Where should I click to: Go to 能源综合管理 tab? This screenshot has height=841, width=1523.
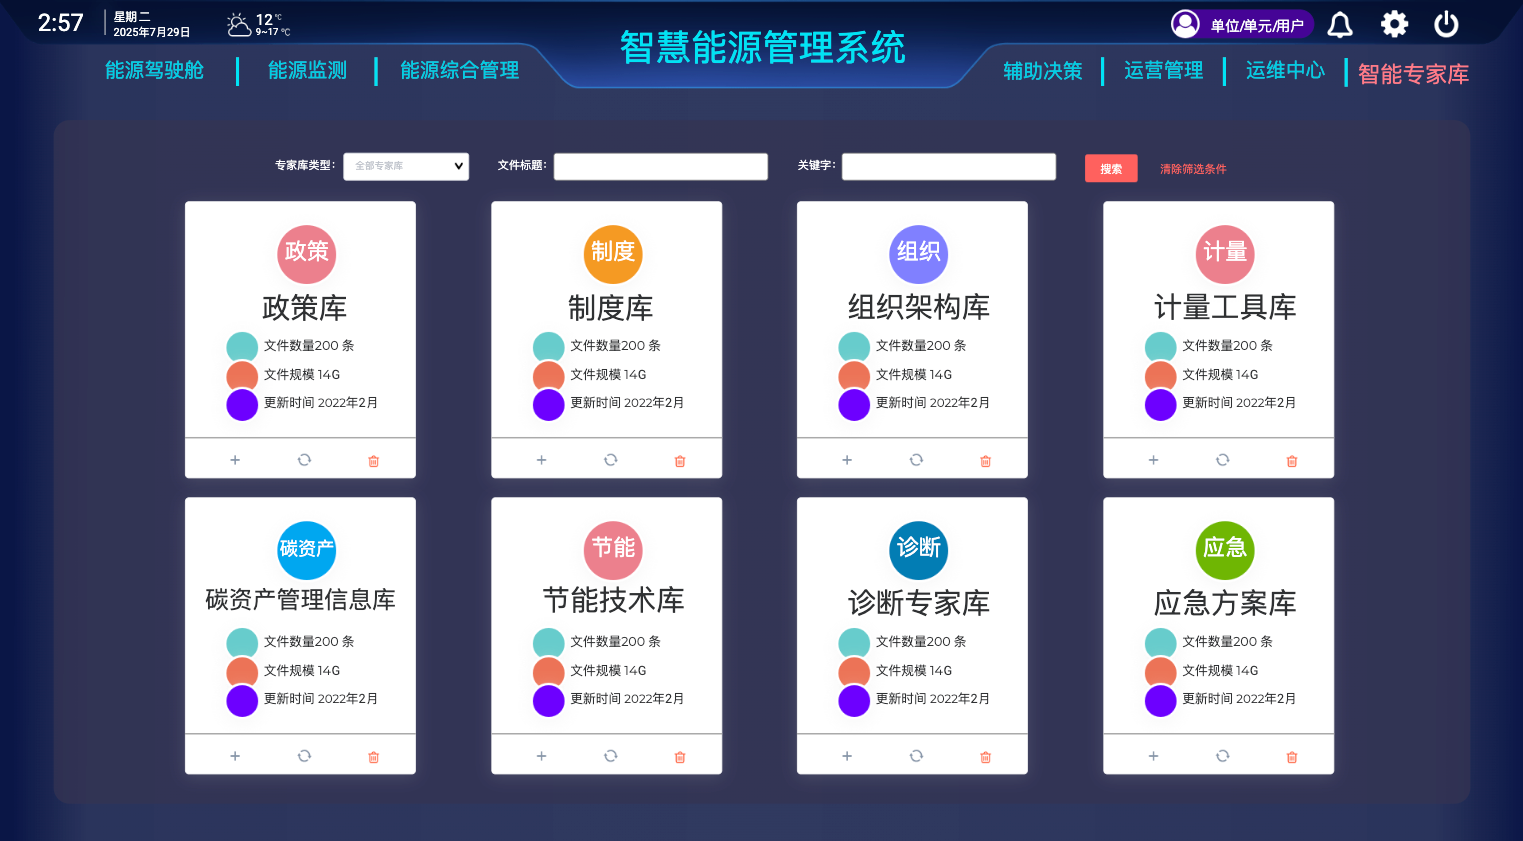(460, 70)
